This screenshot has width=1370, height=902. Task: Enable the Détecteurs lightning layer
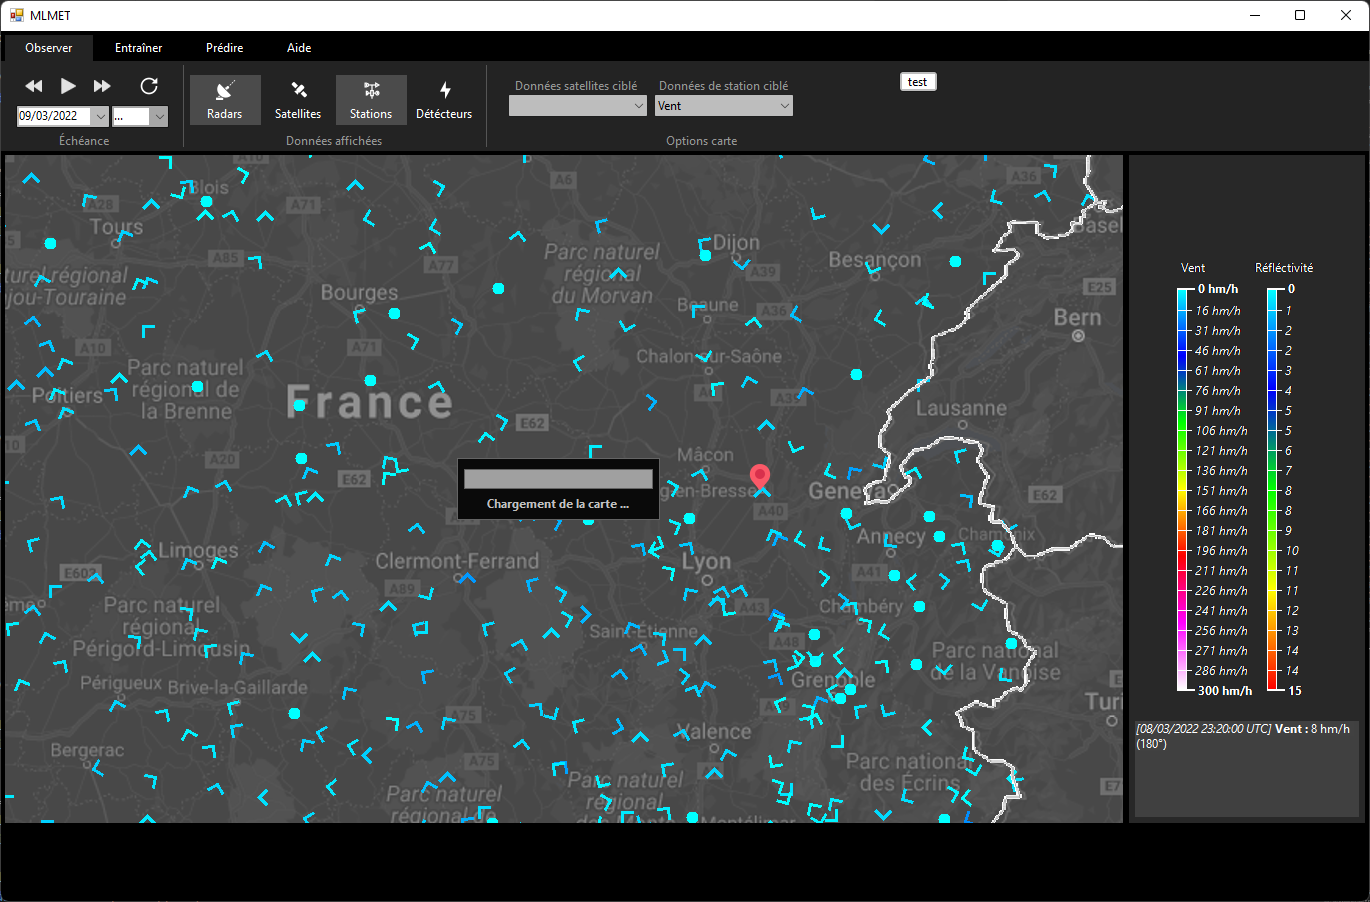(x=444, y=100)
